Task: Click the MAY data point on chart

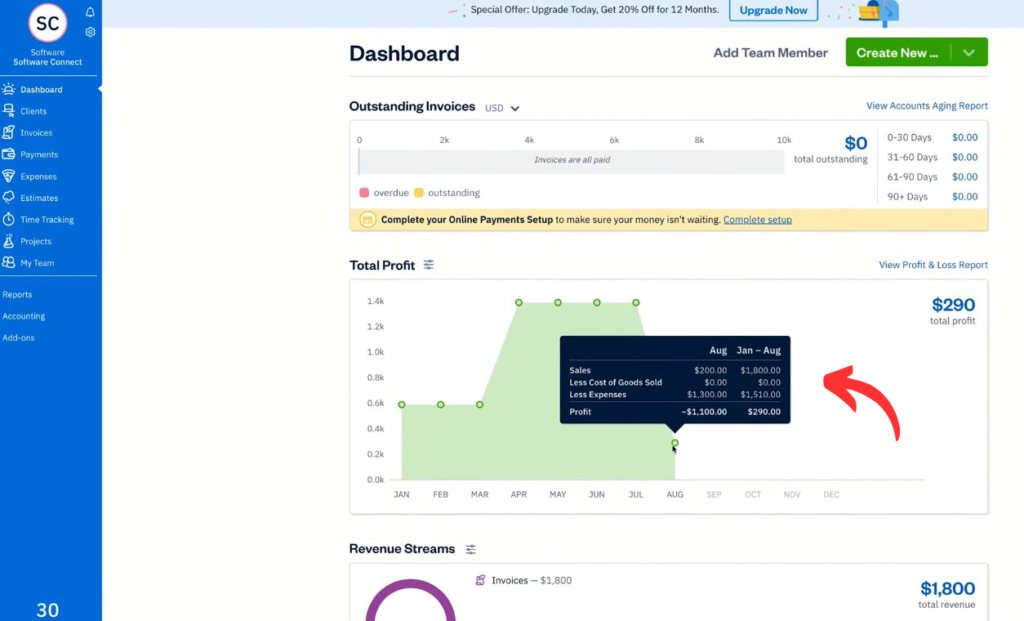Action: tap(558, 302)
